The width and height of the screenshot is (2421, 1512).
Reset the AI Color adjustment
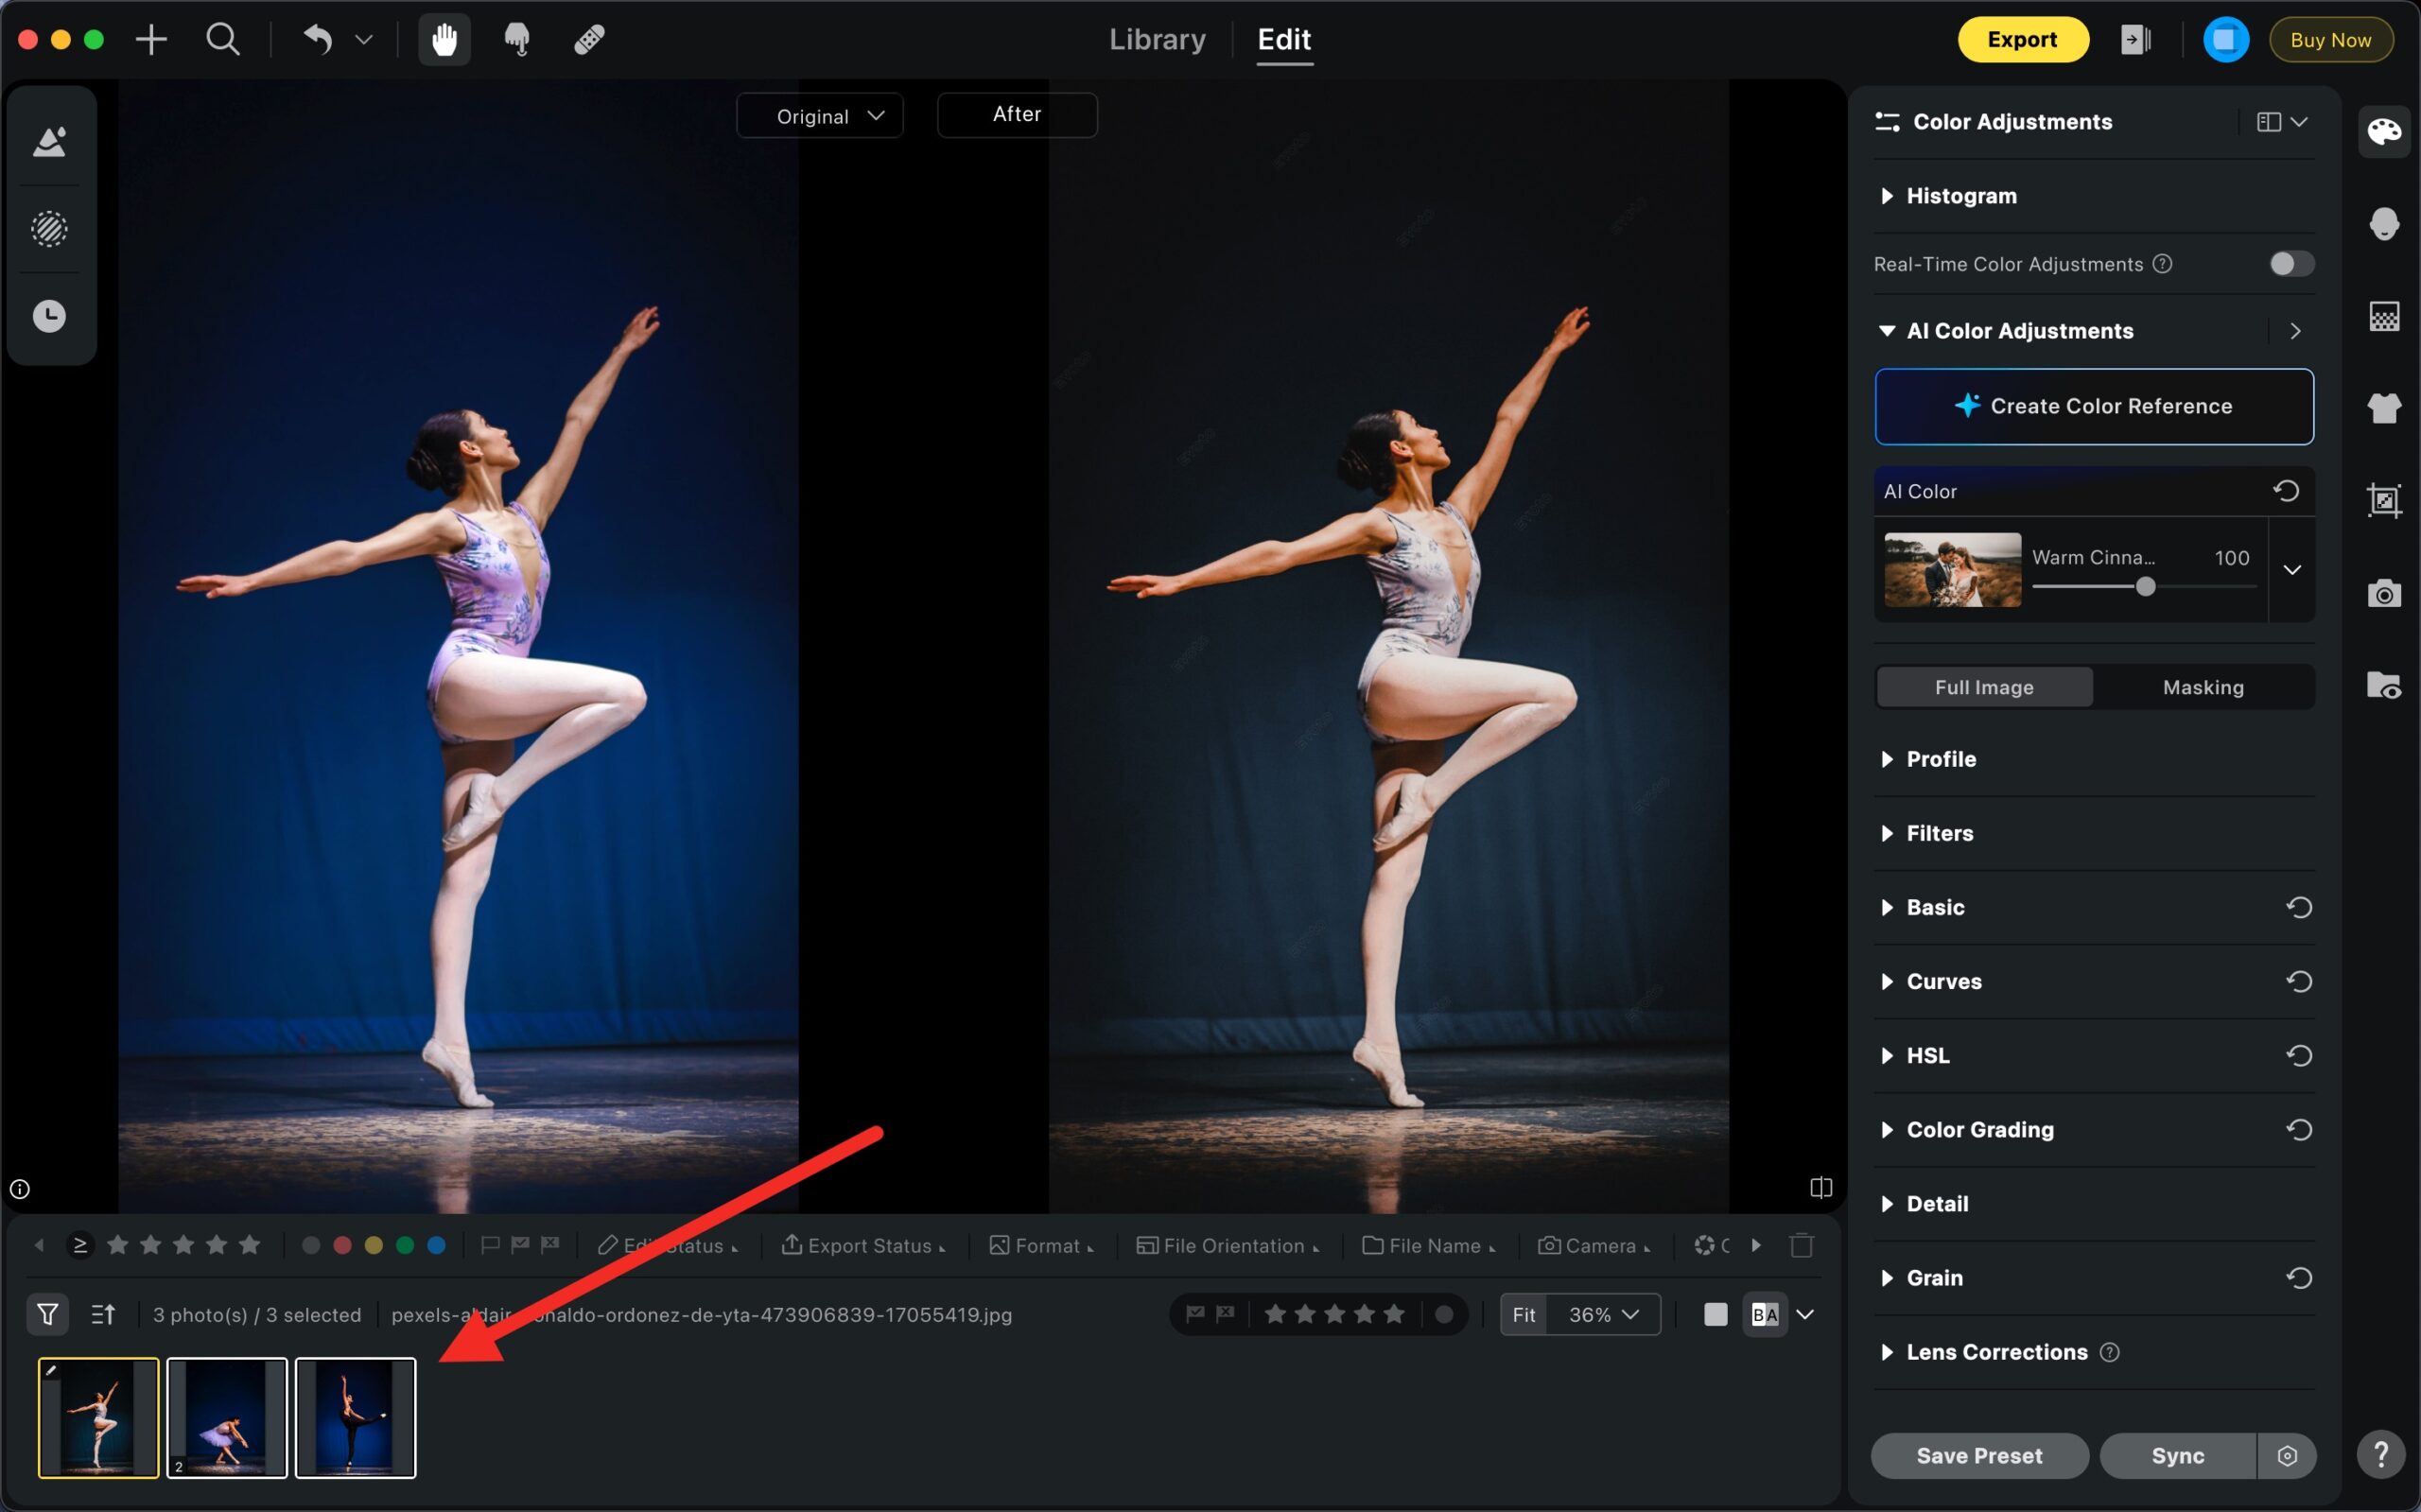(x=2286, y=491)
